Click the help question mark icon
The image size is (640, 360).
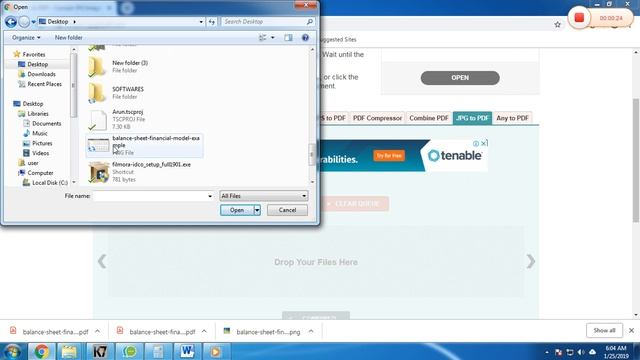coord(305,38)
